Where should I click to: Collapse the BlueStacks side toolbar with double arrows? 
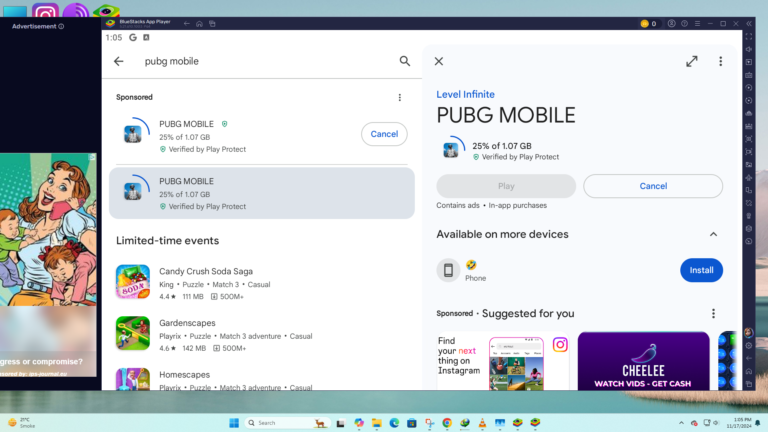(x=749, y=24)
